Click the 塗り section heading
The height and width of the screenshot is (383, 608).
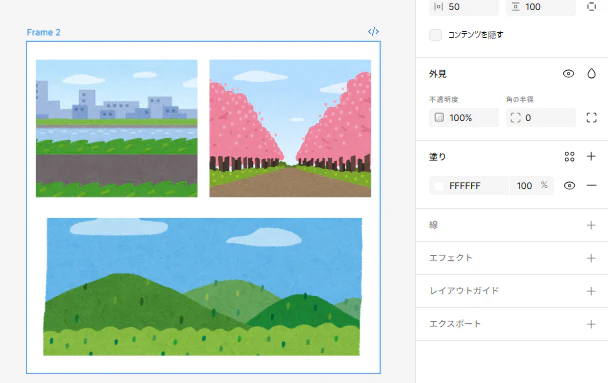437,157
